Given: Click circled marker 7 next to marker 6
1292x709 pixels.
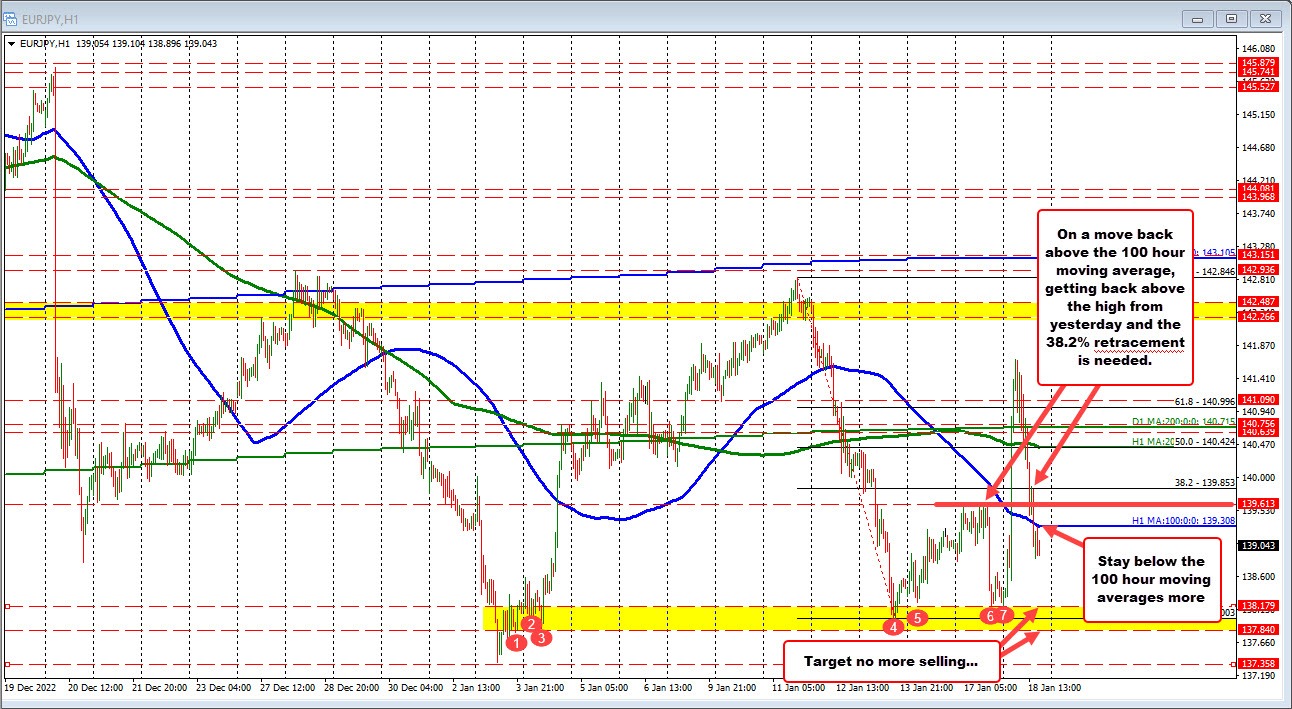Looking at the screenshot, I should click(x=1003, y=616).
